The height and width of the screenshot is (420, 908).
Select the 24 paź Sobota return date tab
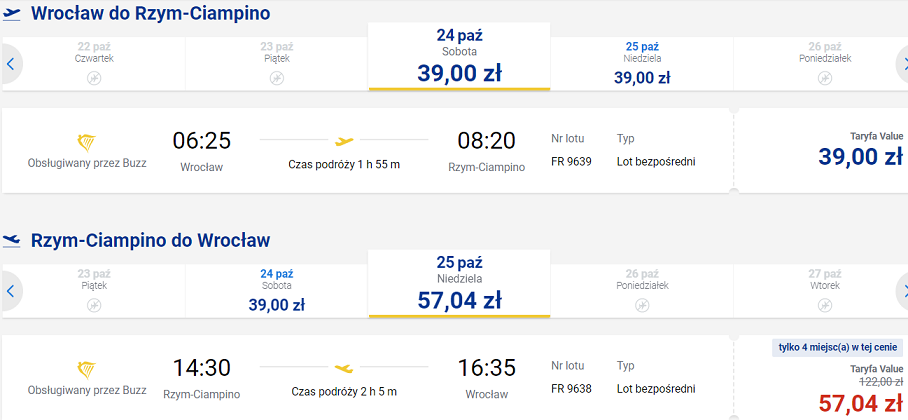coord(277,291)
